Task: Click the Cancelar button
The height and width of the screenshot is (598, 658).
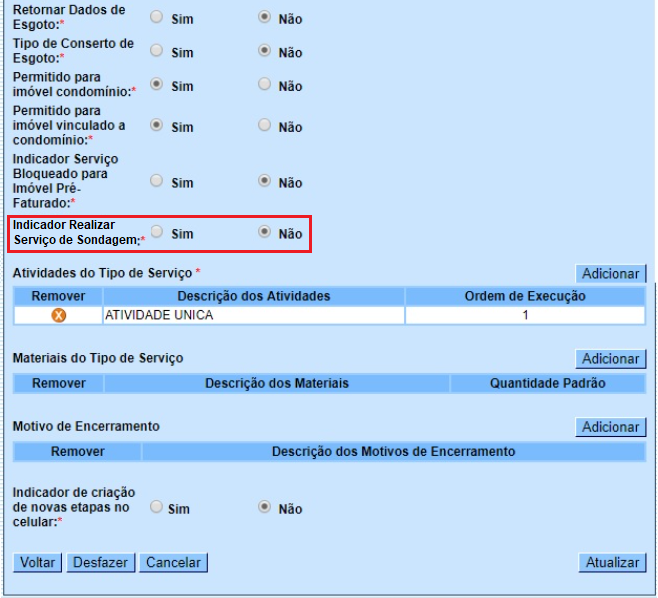Action: pos(173,562)
